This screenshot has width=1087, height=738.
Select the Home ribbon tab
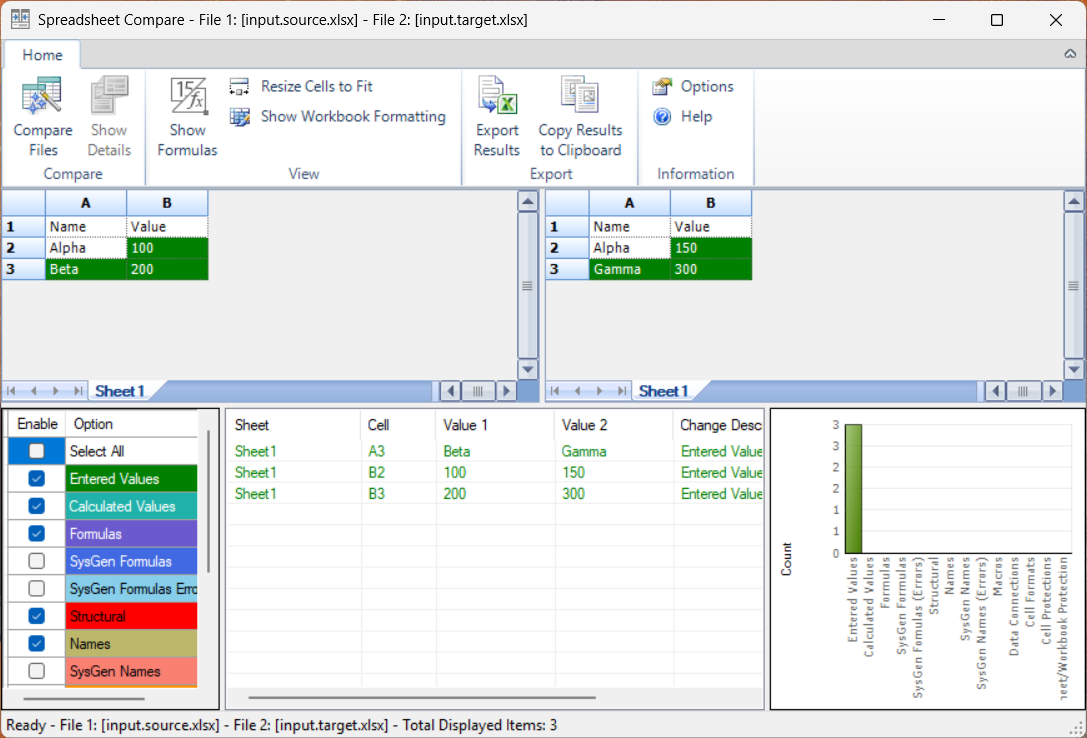pos(42,55)
